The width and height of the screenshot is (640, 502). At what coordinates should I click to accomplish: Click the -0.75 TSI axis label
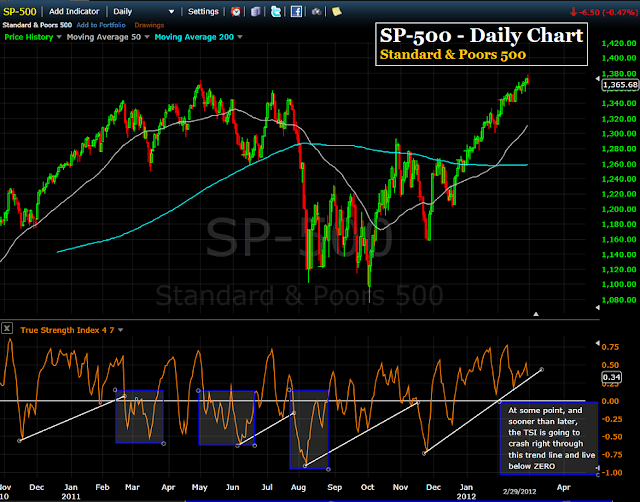coord(611,455)
